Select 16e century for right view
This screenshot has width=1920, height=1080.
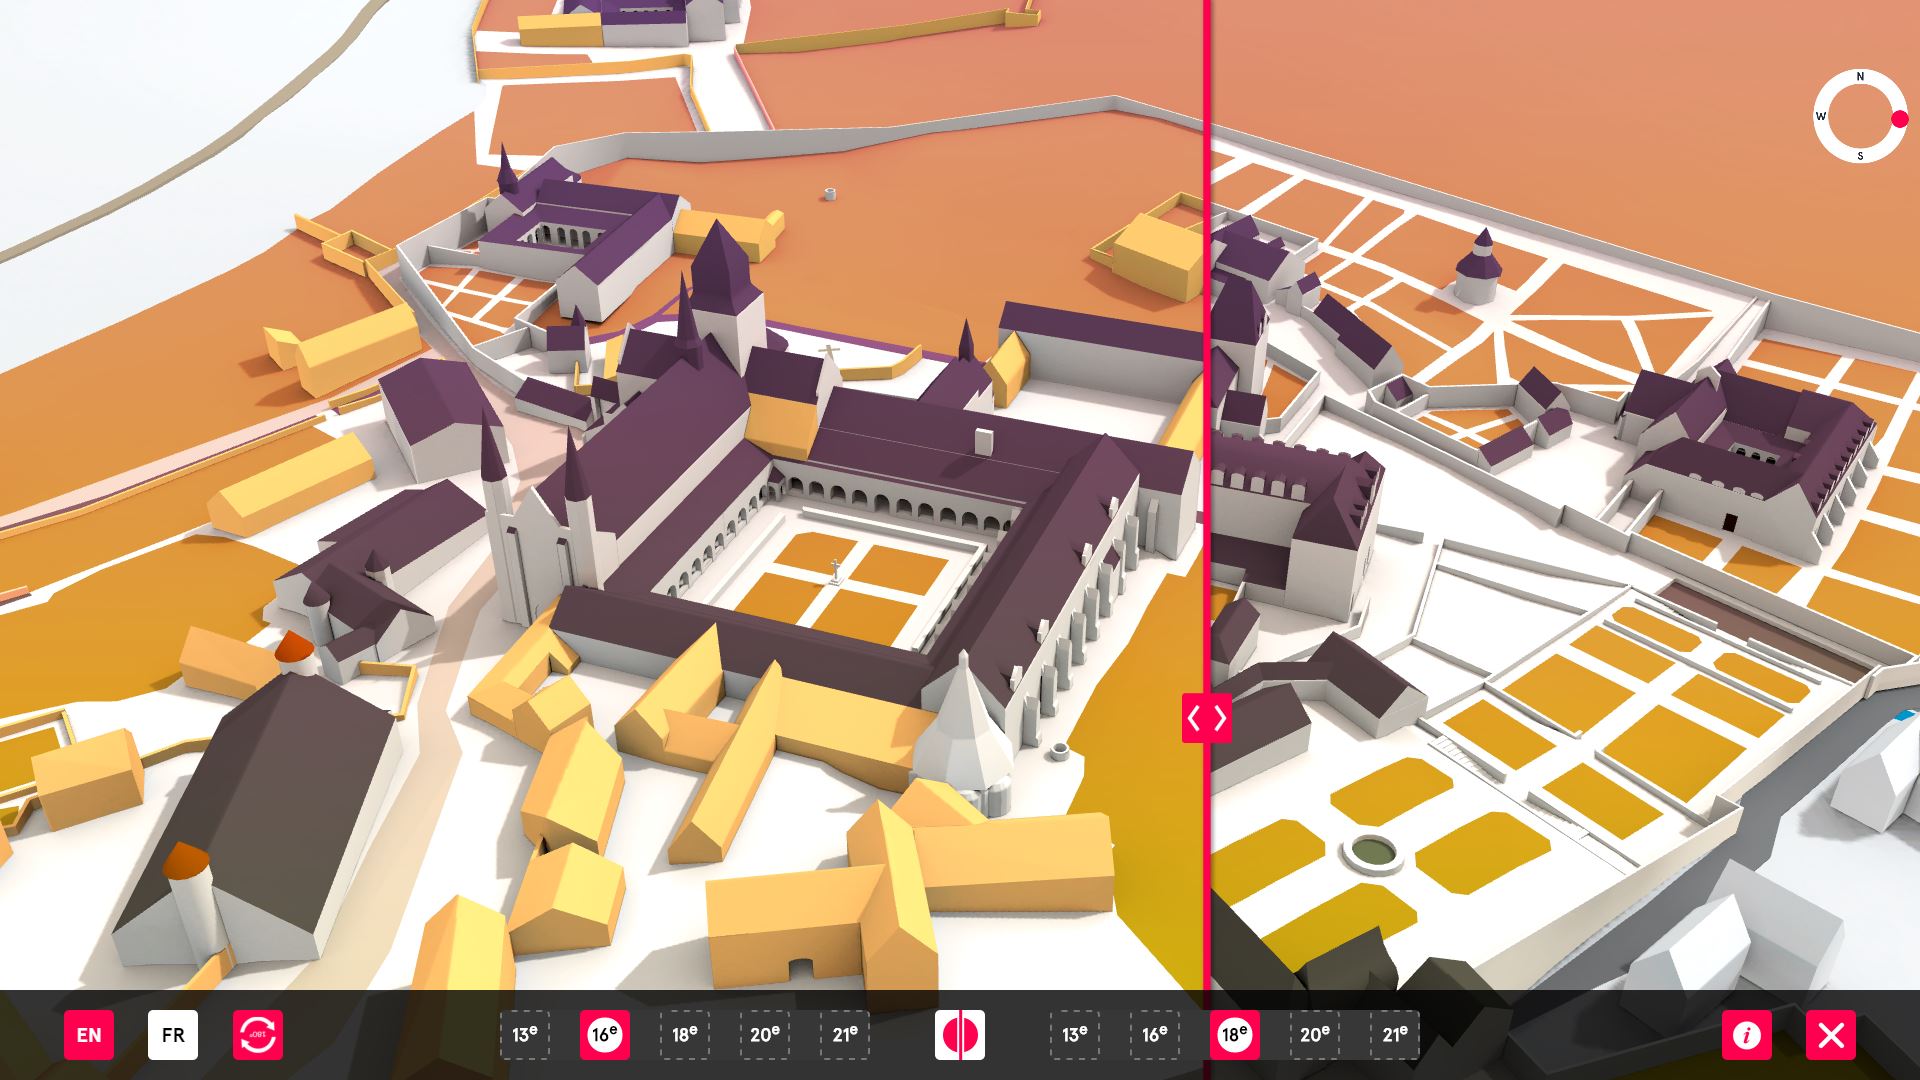click(x=1155, y=1035)
